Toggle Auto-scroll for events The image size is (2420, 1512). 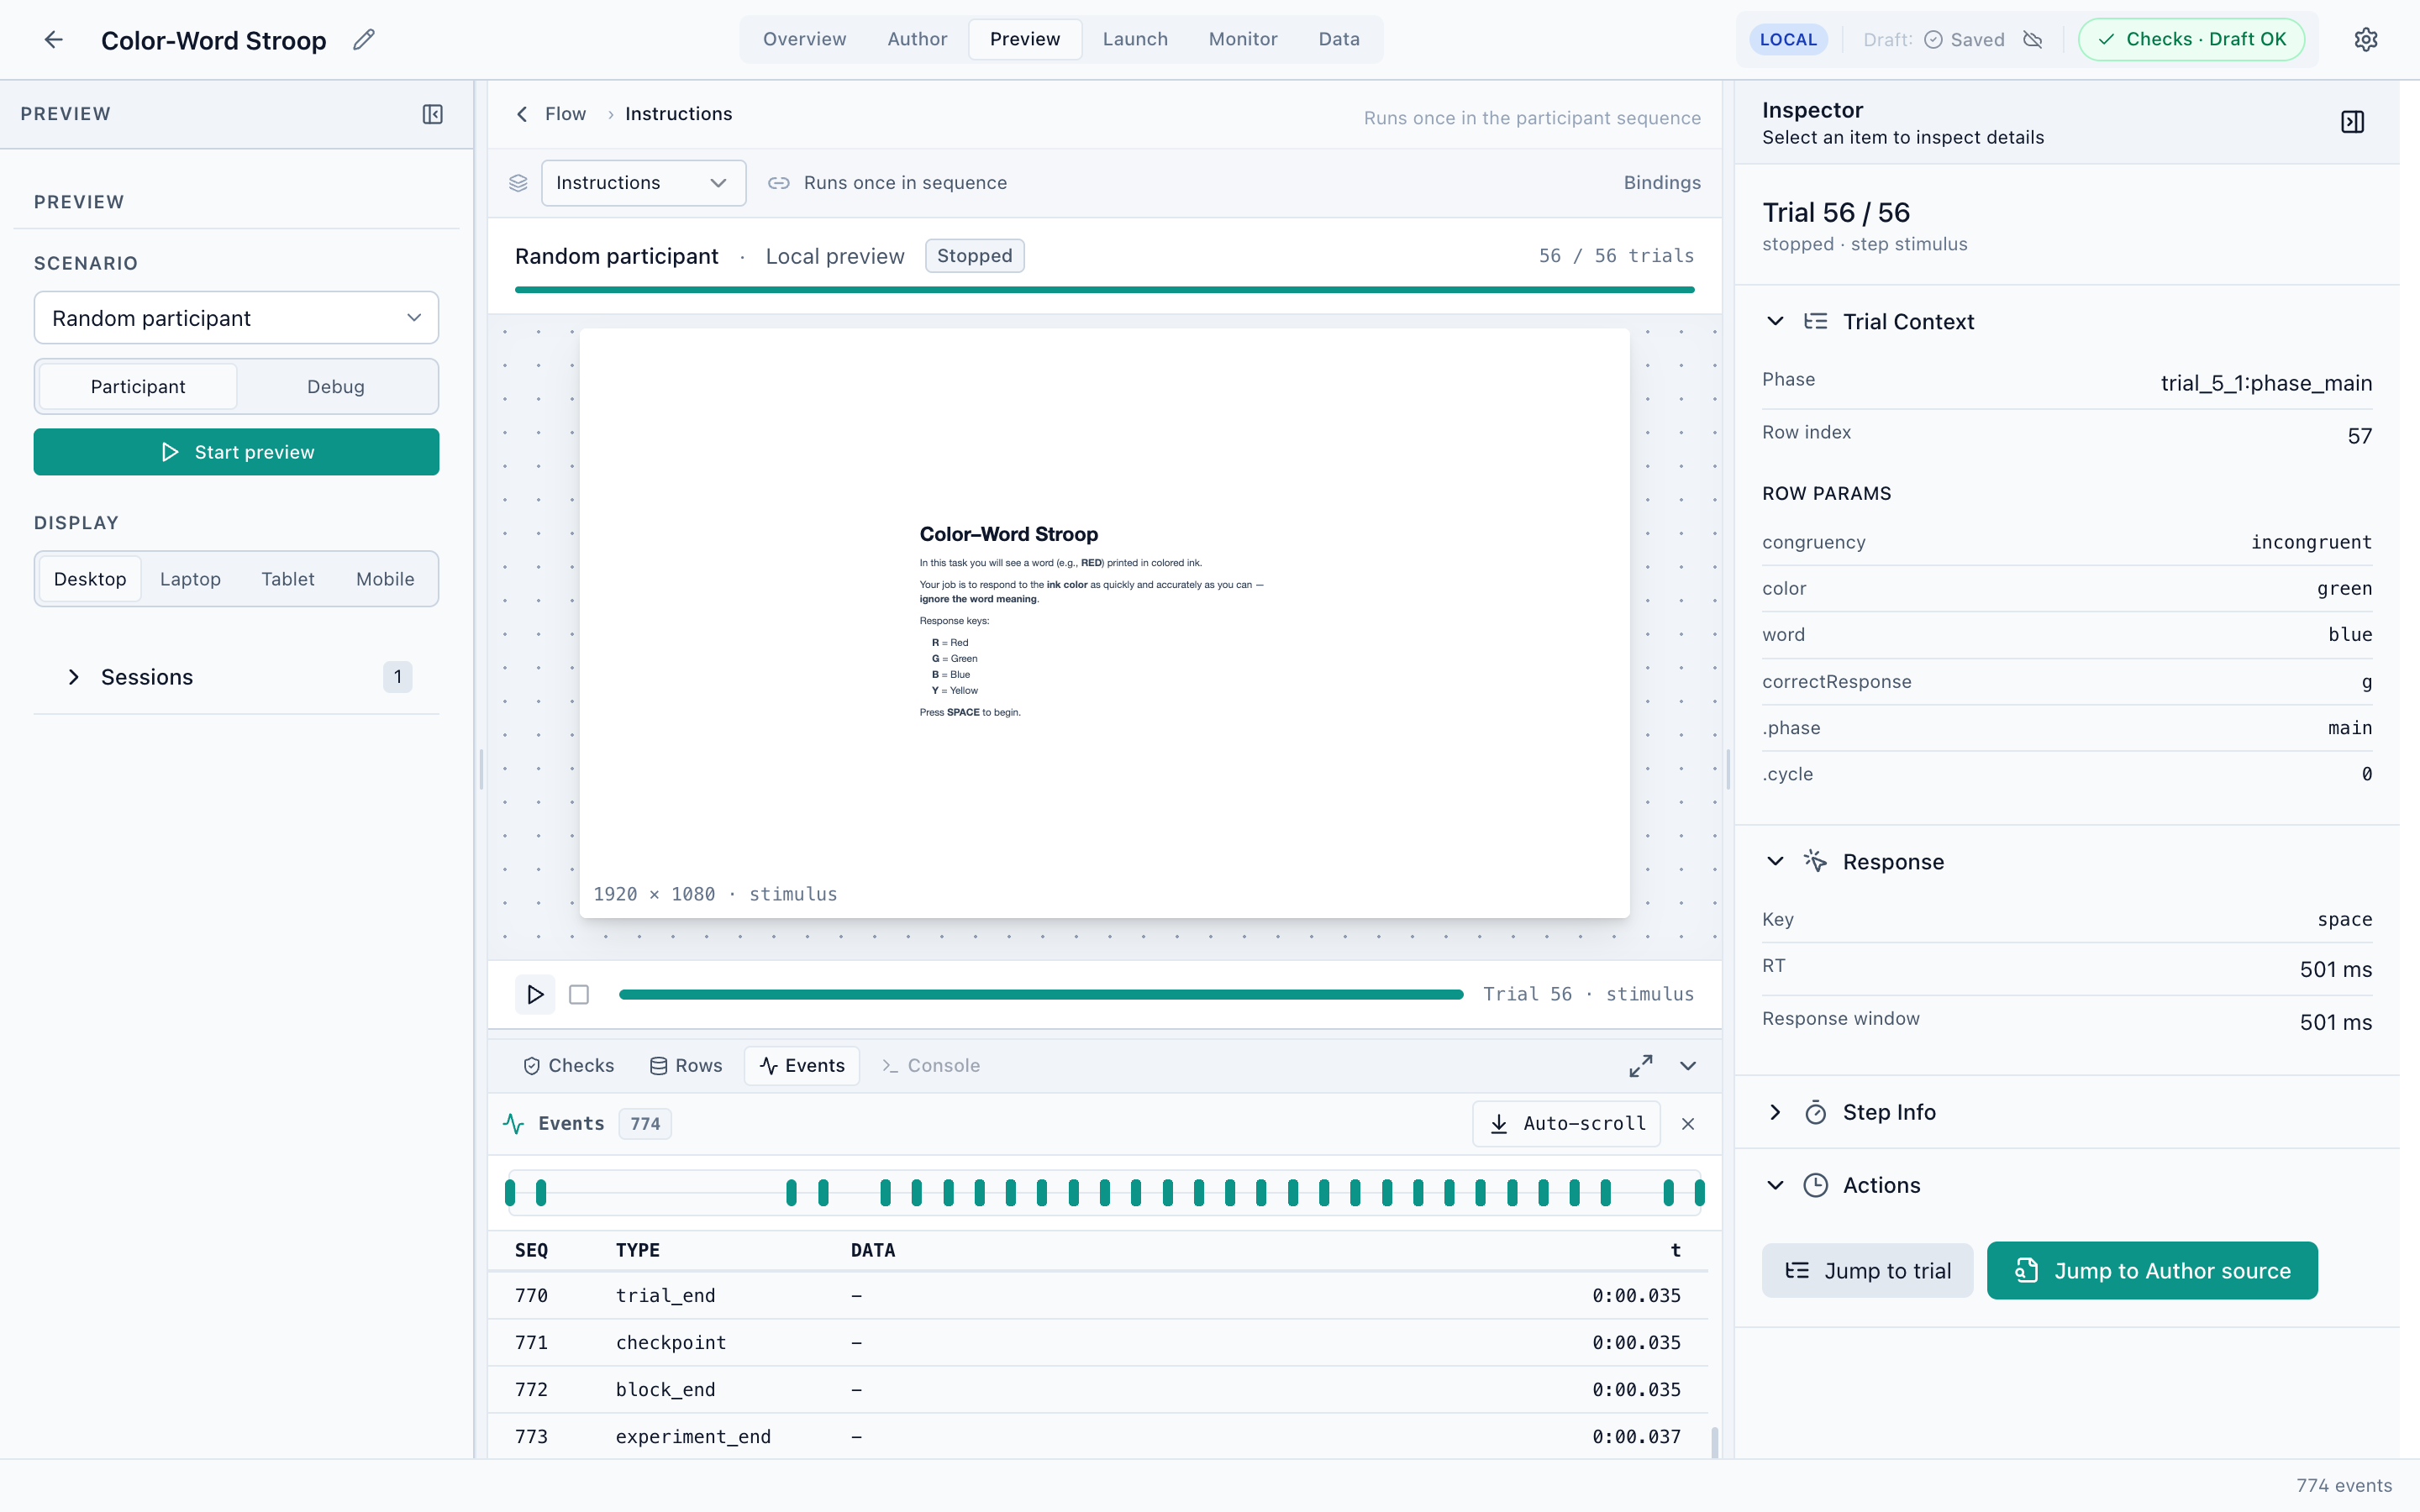[x=1566, y=1124]
